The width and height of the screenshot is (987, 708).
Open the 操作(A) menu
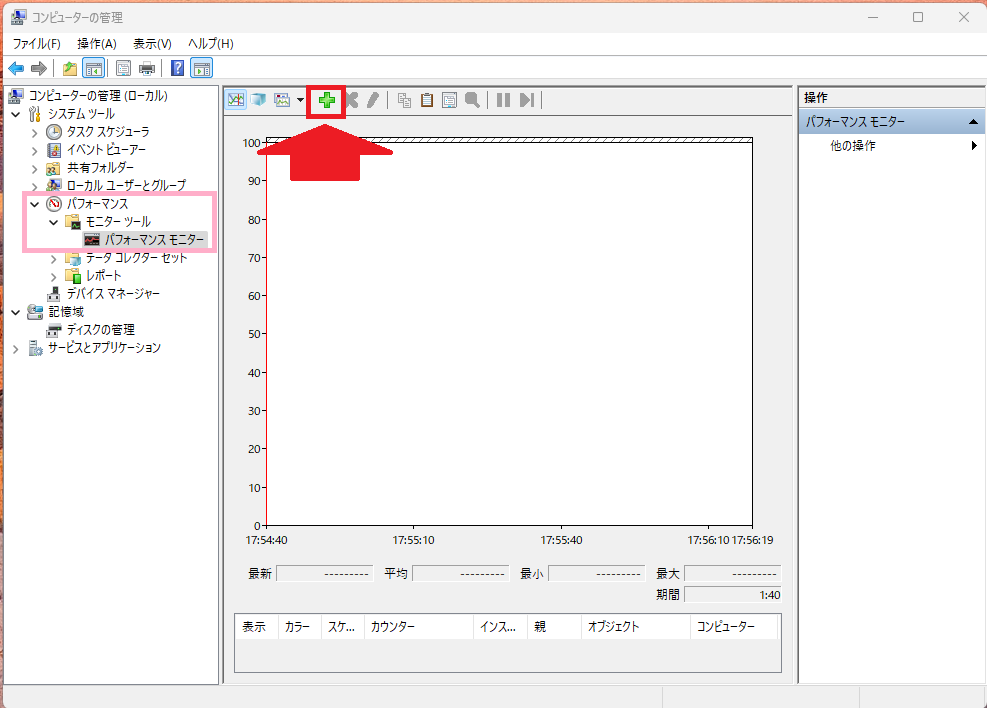[97, 44]
